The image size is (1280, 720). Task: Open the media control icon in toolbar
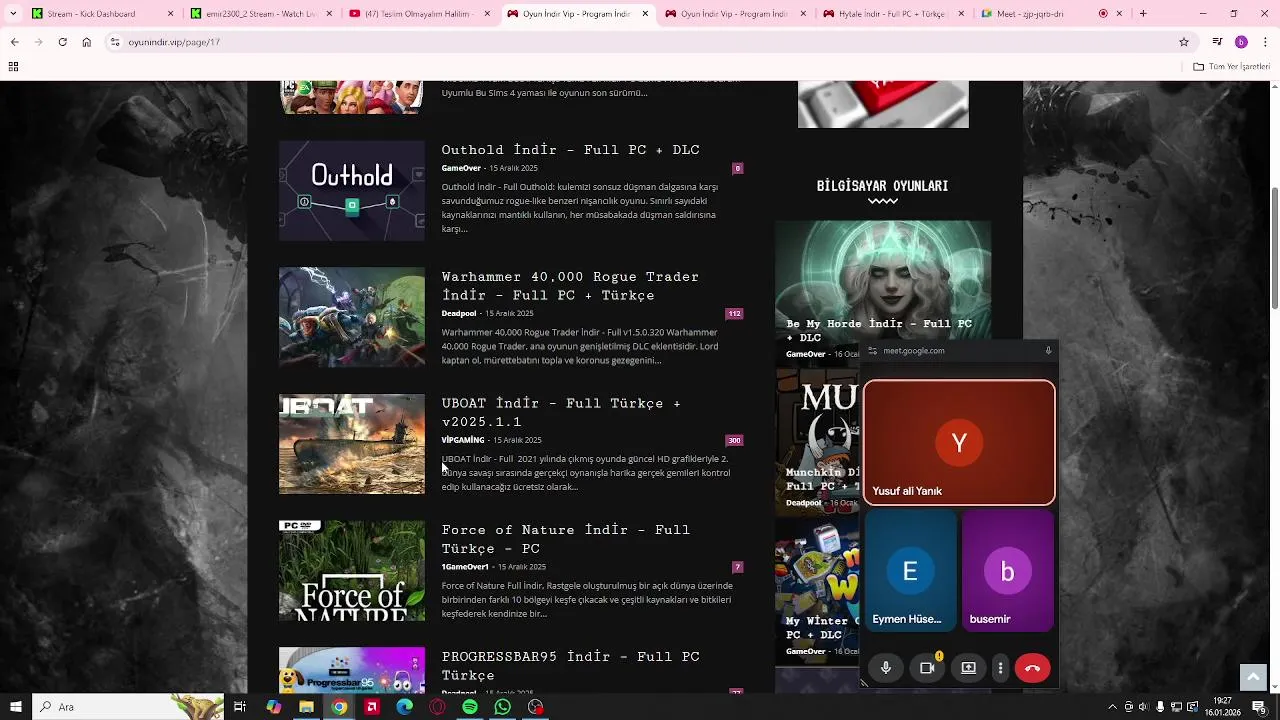click(1217, 42)
